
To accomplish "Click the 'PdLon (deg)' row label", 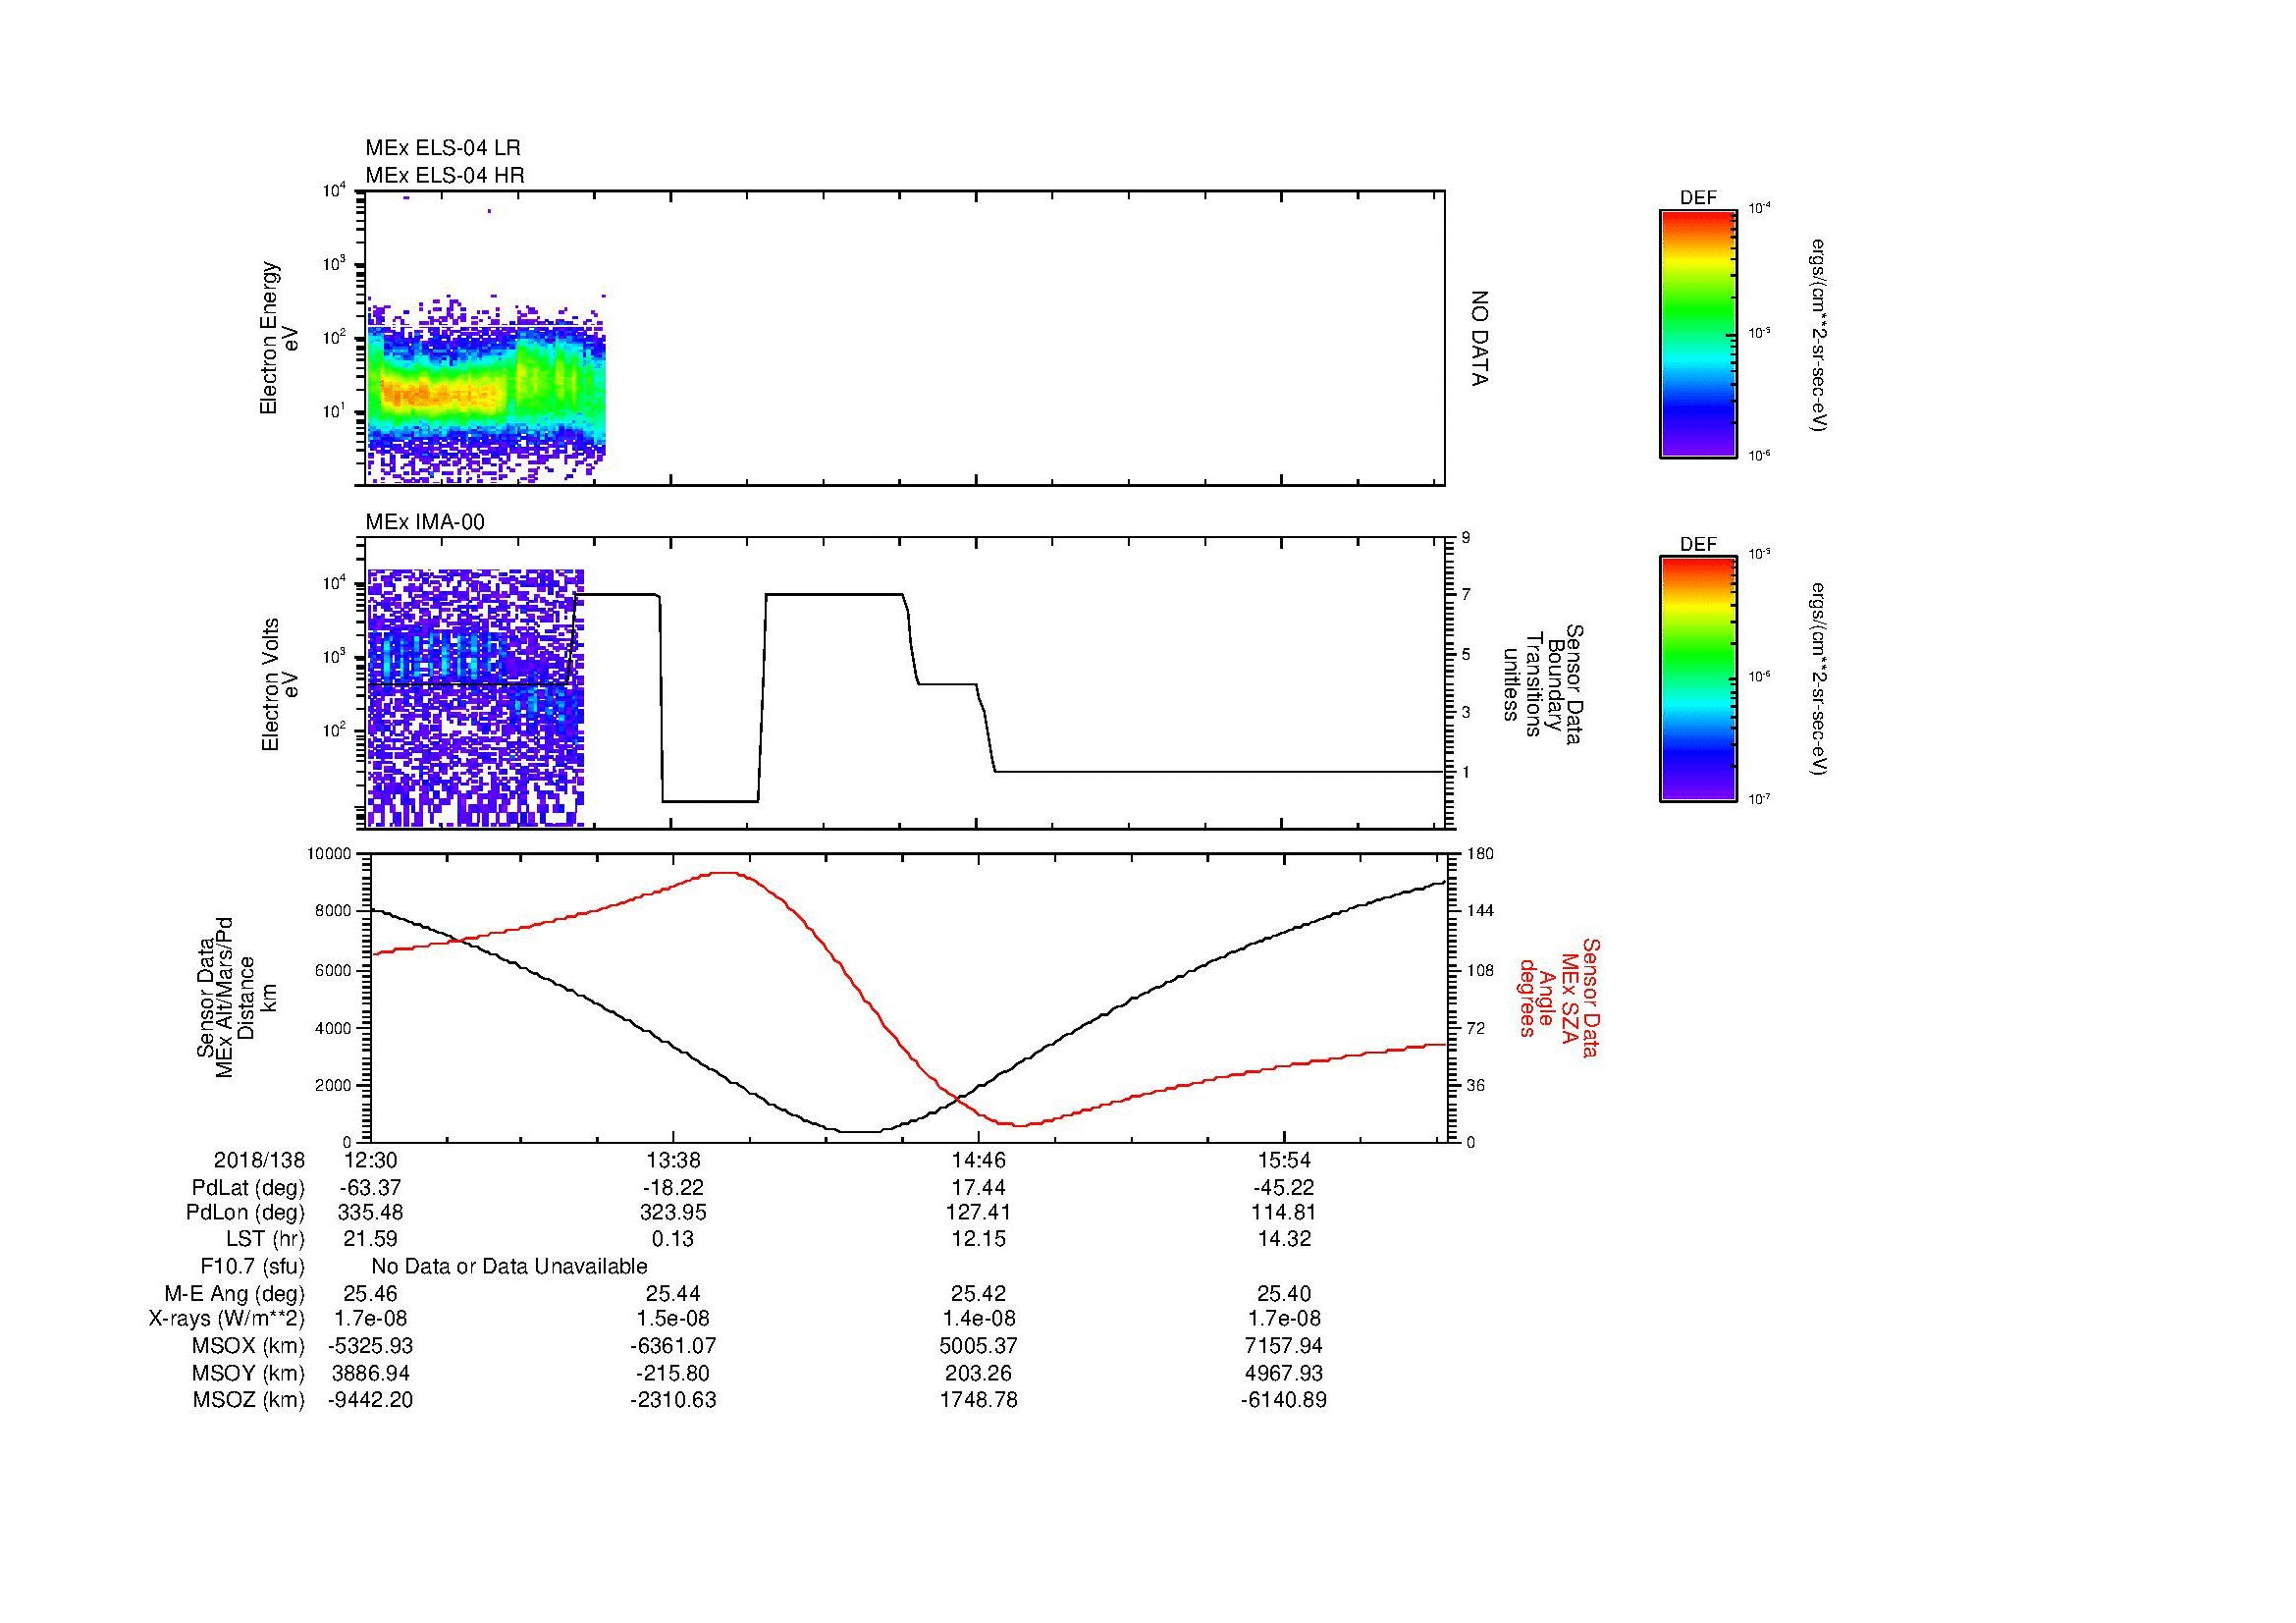I will (245, 1213).
